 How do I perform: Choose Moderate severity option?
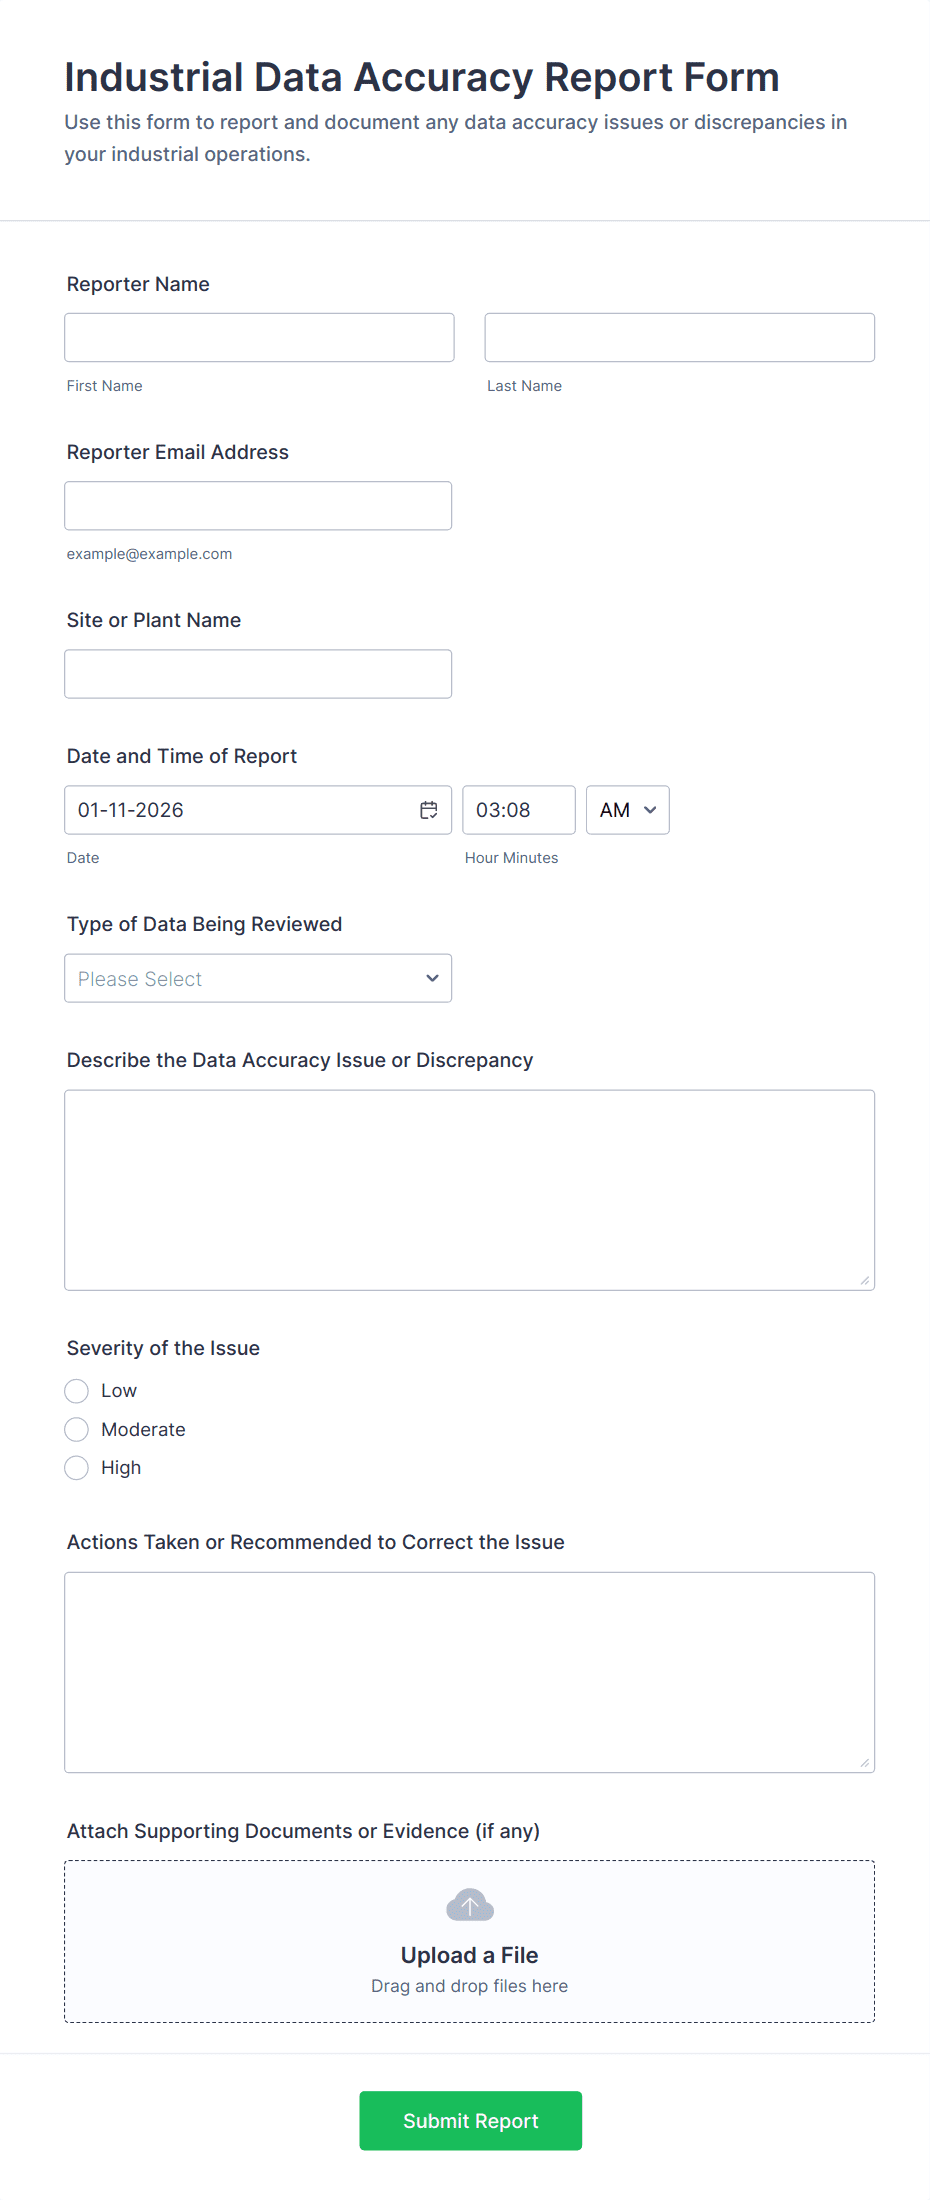click(x=77, y=1430)
